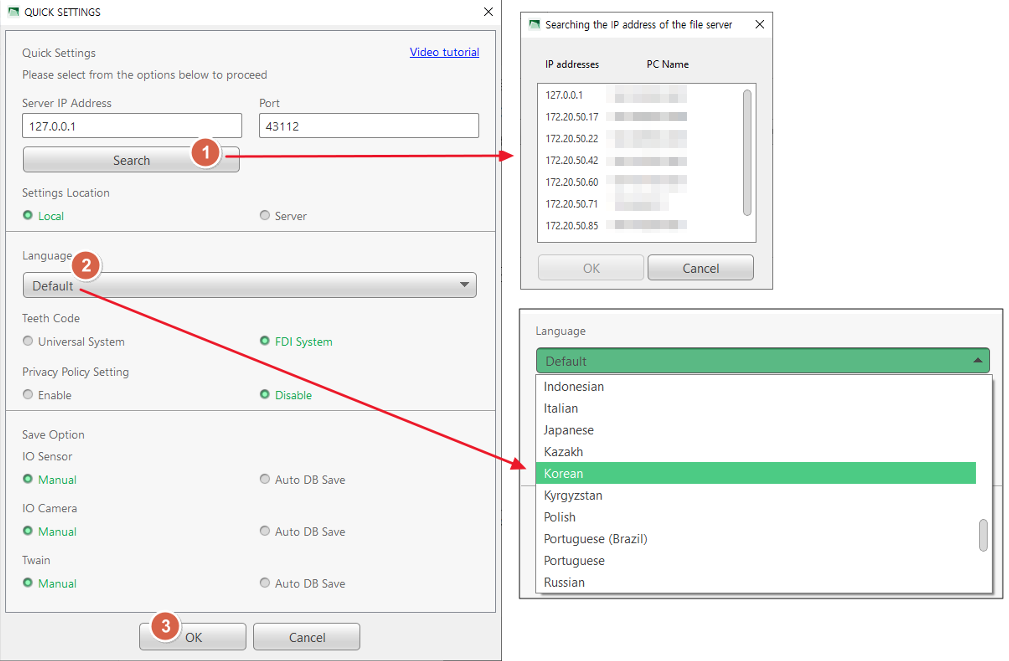This screenshot has width=1009, height=661.
Task: Select Server settings location
Action: click(283, 216)
